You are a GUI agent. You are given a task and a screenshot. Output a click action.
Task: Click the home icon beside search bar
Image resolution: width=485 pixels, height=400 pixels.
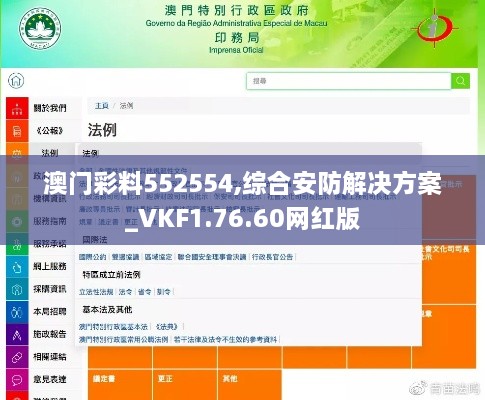(16, 81)
